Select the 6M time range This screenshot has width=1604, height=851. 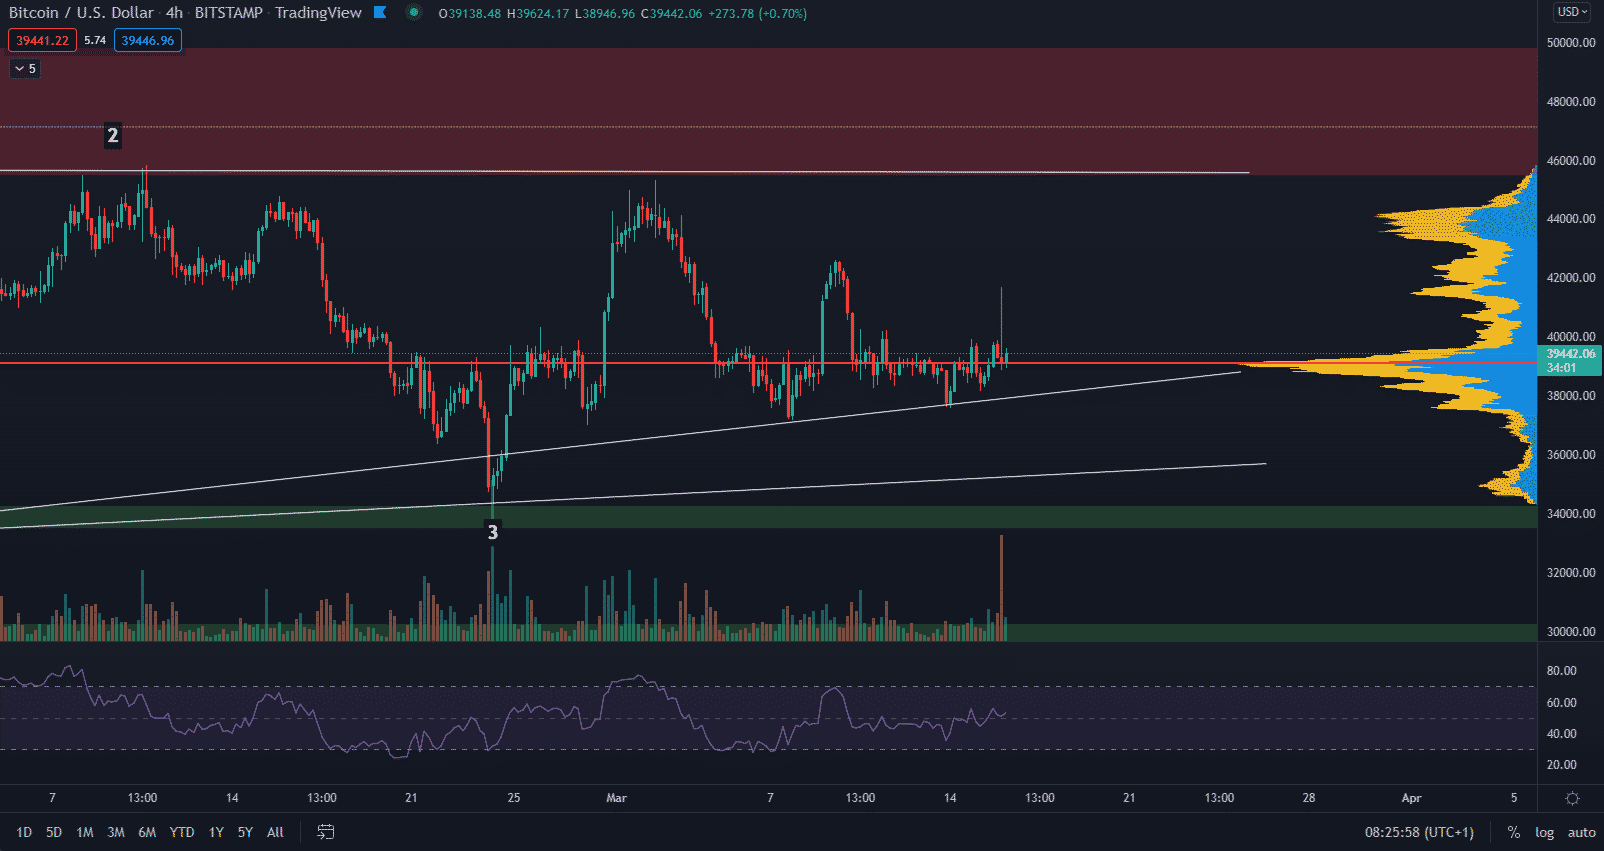tap(147, 832)
